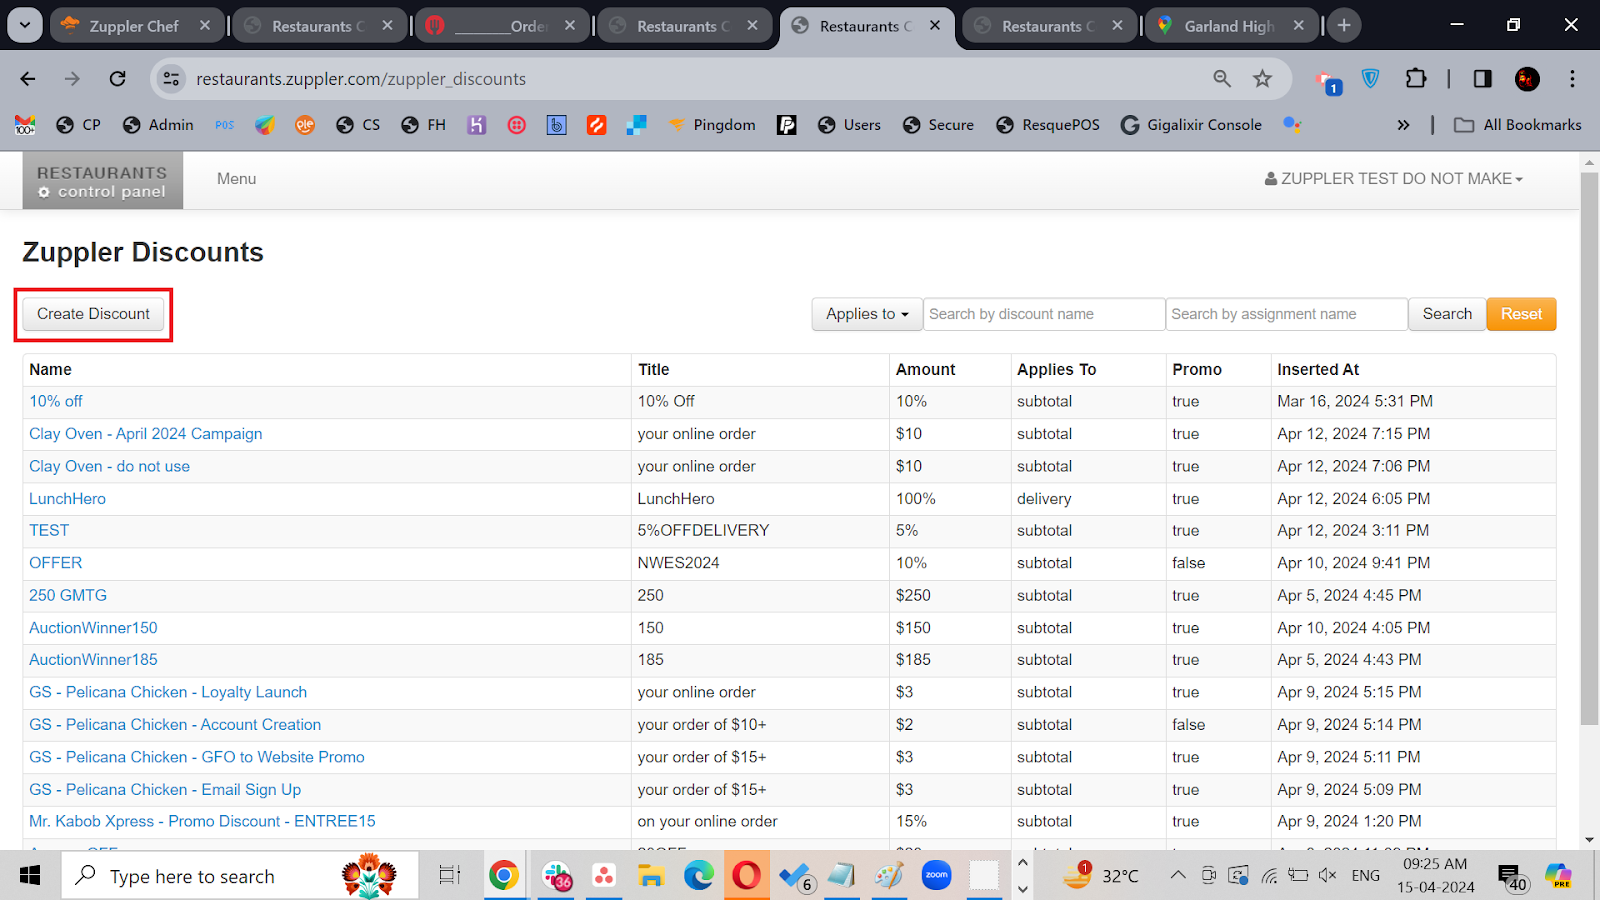Open the Gigalixir Console bookmark
This screenshot has width=1600, height=900.
coord(1191,125)
